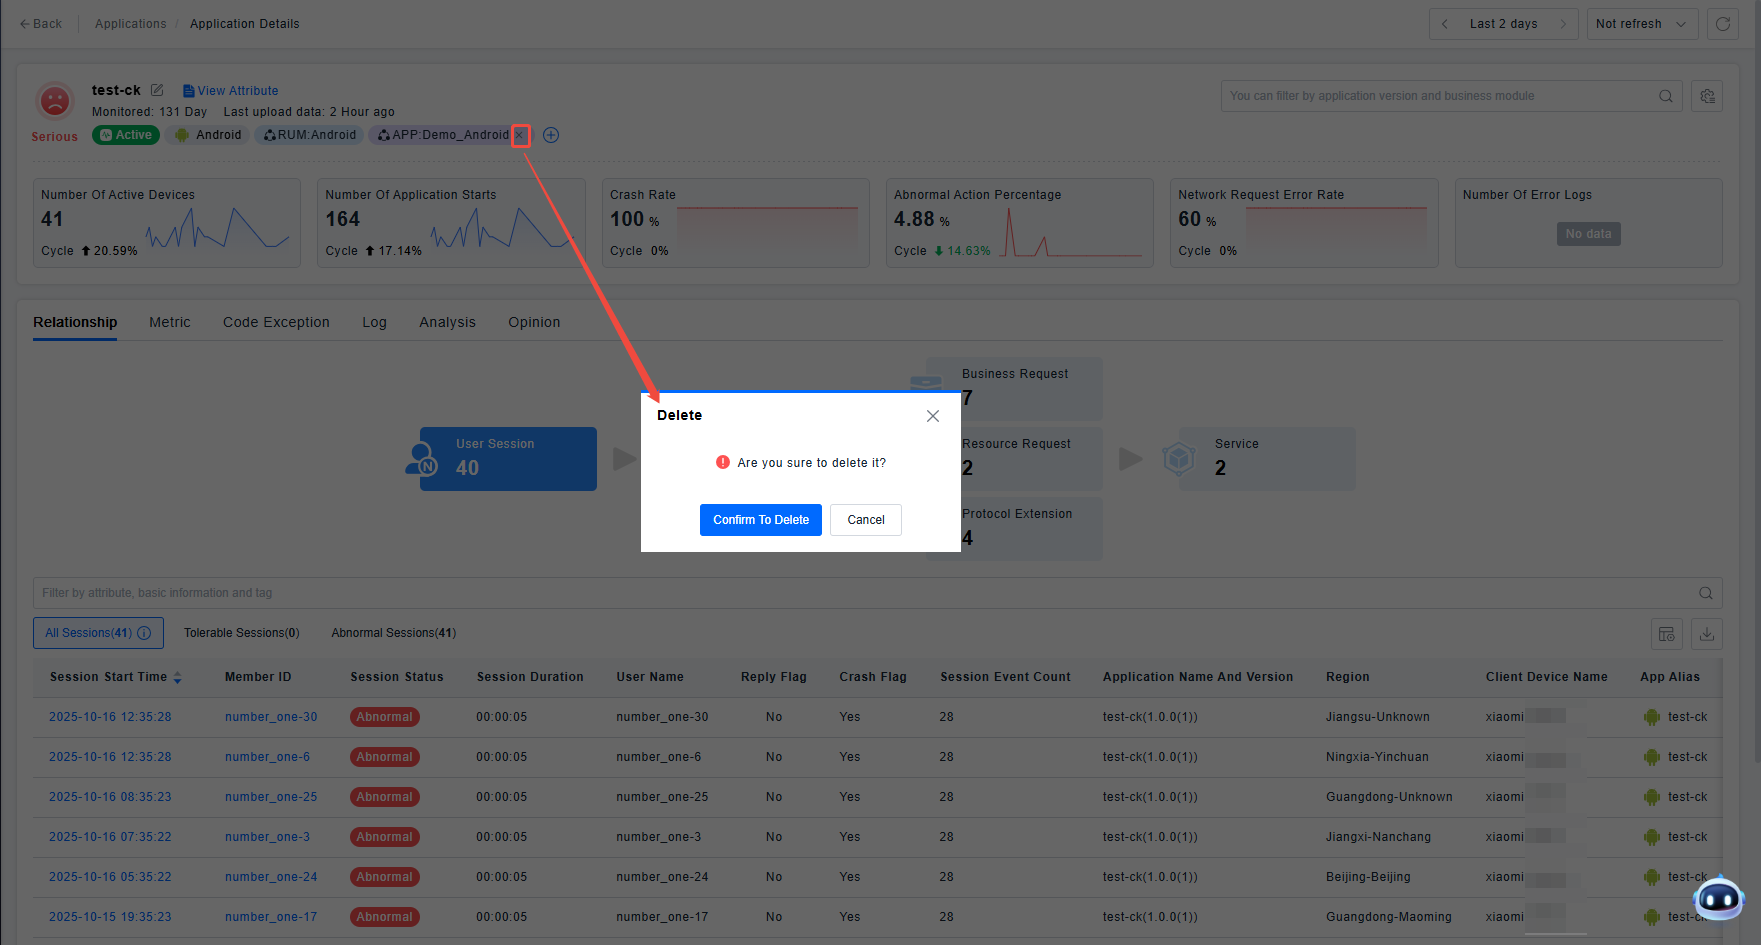The width and height of the screenshot is (1761, 945).
Task: Remove the APP:Demo_Android tag
Action: pyautogui.click(x=520, y=135)
